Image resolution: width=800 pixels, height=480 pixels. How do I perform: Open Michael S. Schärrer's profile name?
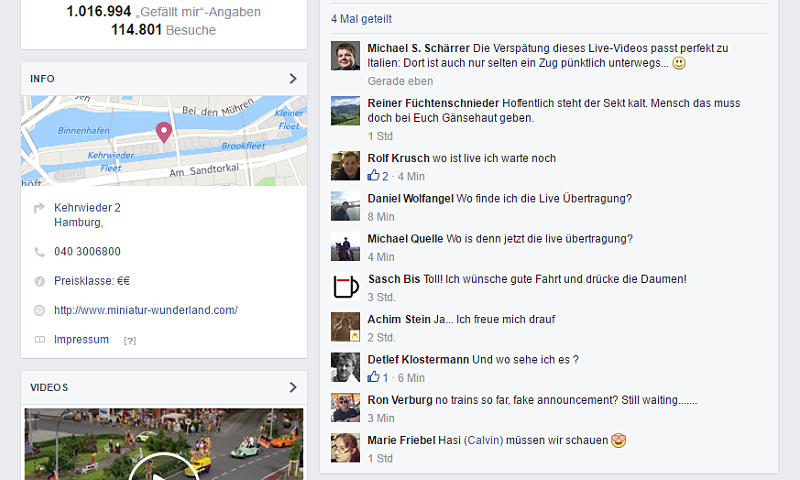click(x=418, y=48)
